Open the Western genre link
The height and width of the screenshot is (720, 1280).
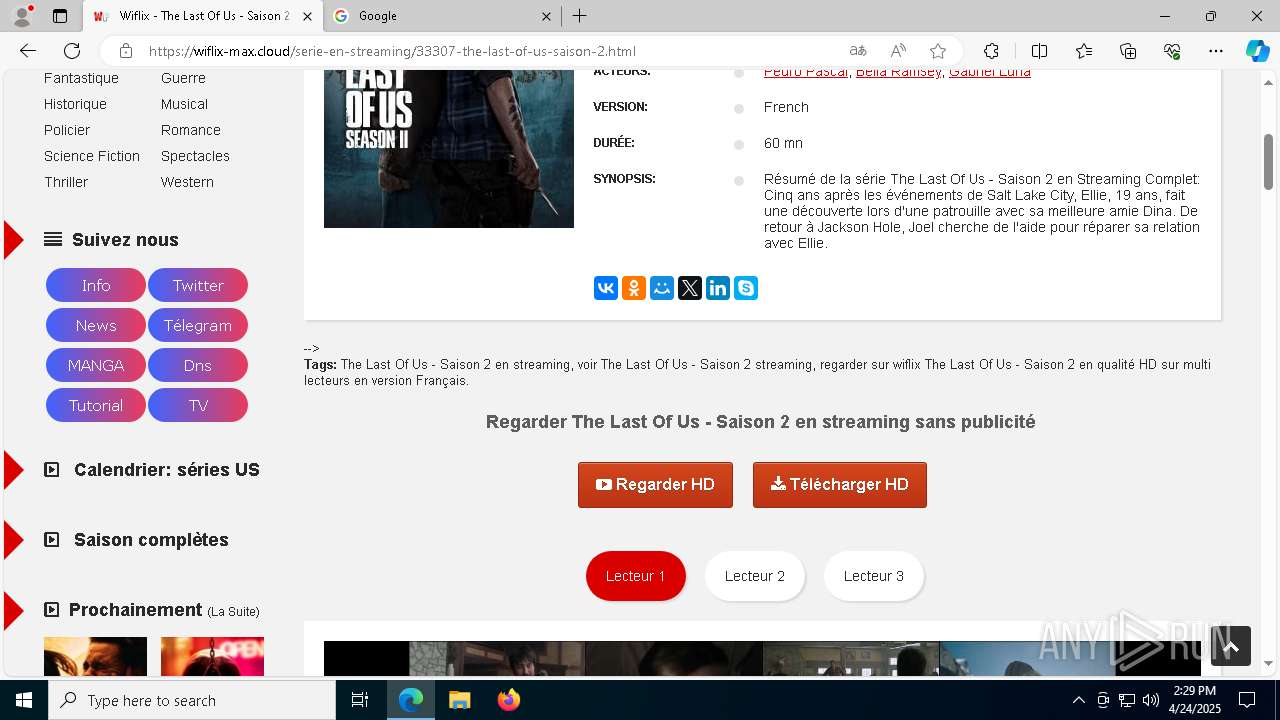coord(187,182)
